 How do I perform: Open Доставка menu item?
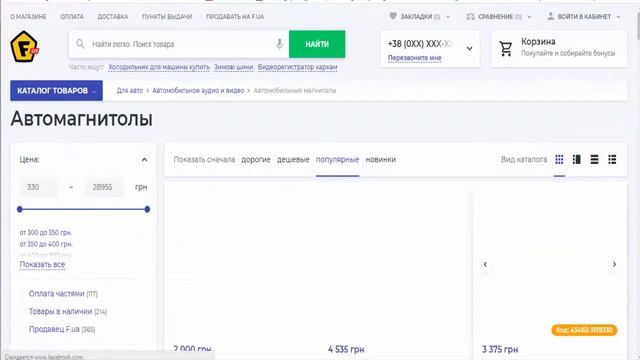[x=113, y=17]
